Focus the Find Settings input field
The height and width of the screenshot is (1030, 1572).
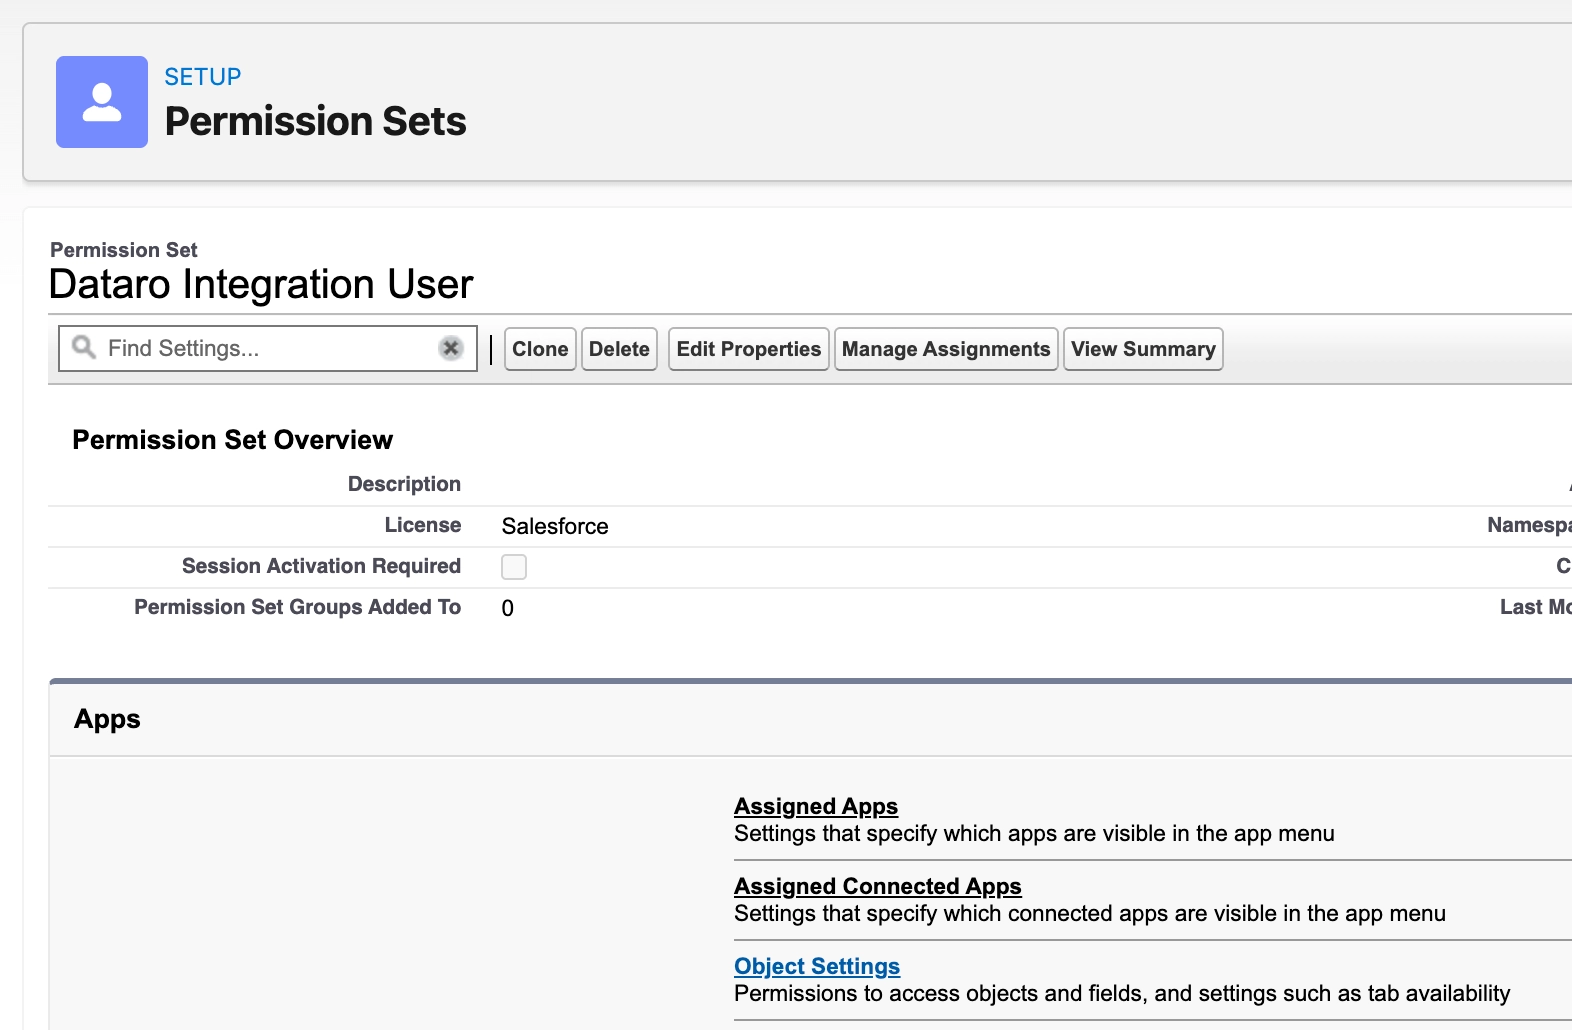[x=268, y=348]
